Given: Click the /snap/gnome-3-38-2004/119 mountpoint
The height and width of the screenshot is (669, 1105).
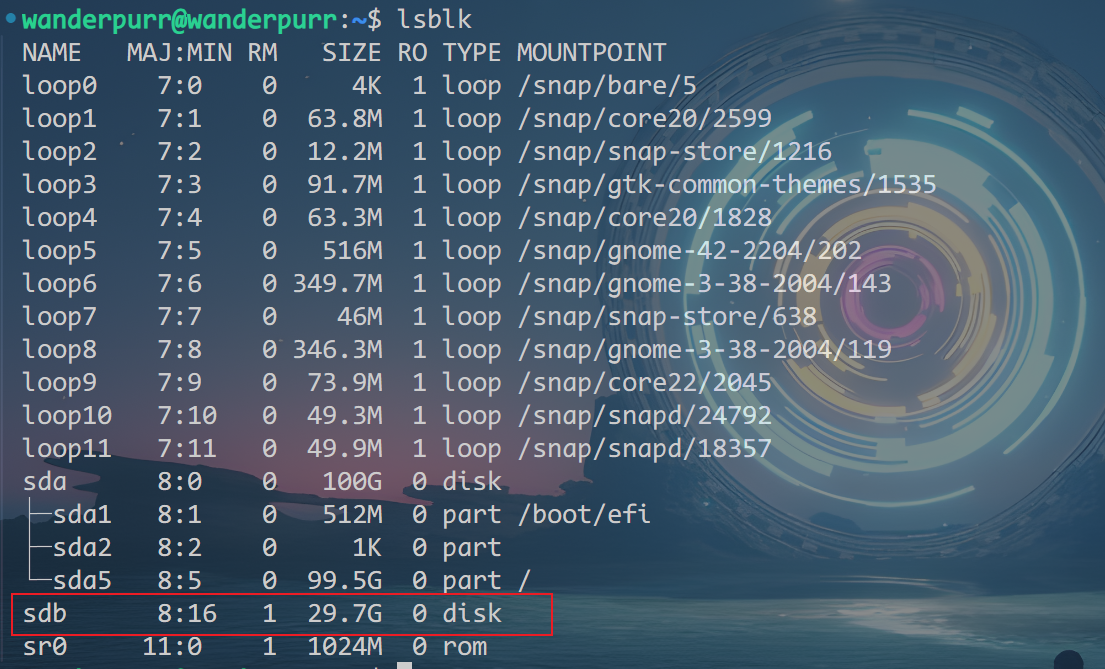Looking at the screenshot, I should [x=705, y=350].
